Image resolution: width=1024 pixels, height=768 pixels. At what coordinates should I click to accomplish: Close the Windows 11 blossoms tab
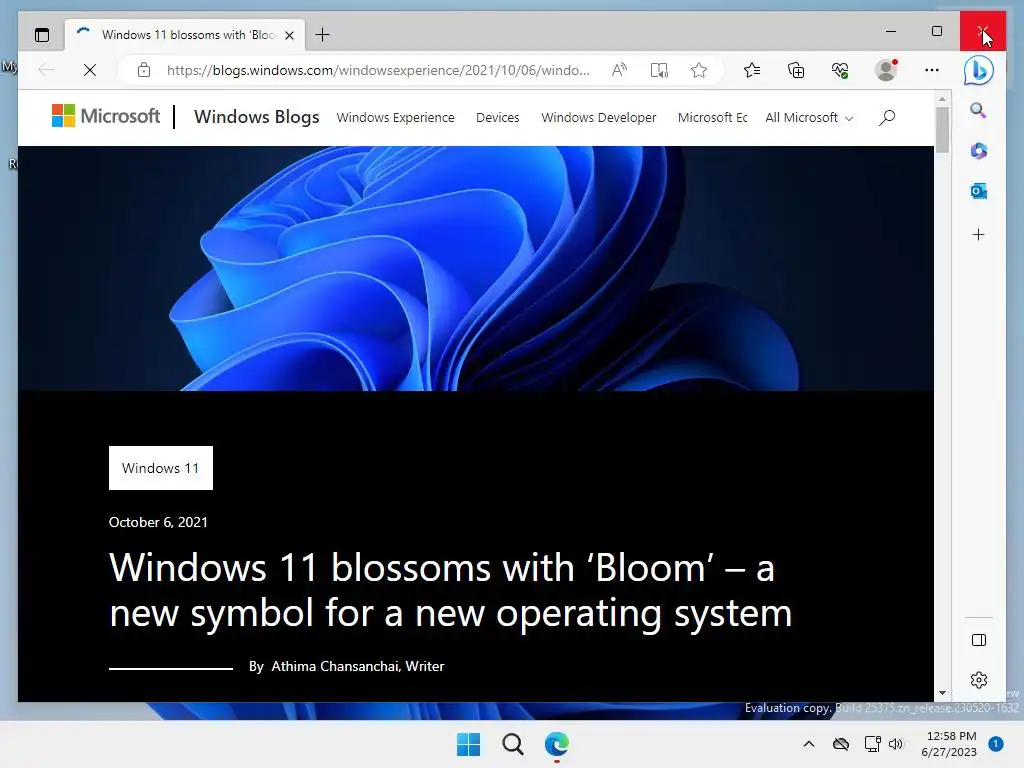289,35
